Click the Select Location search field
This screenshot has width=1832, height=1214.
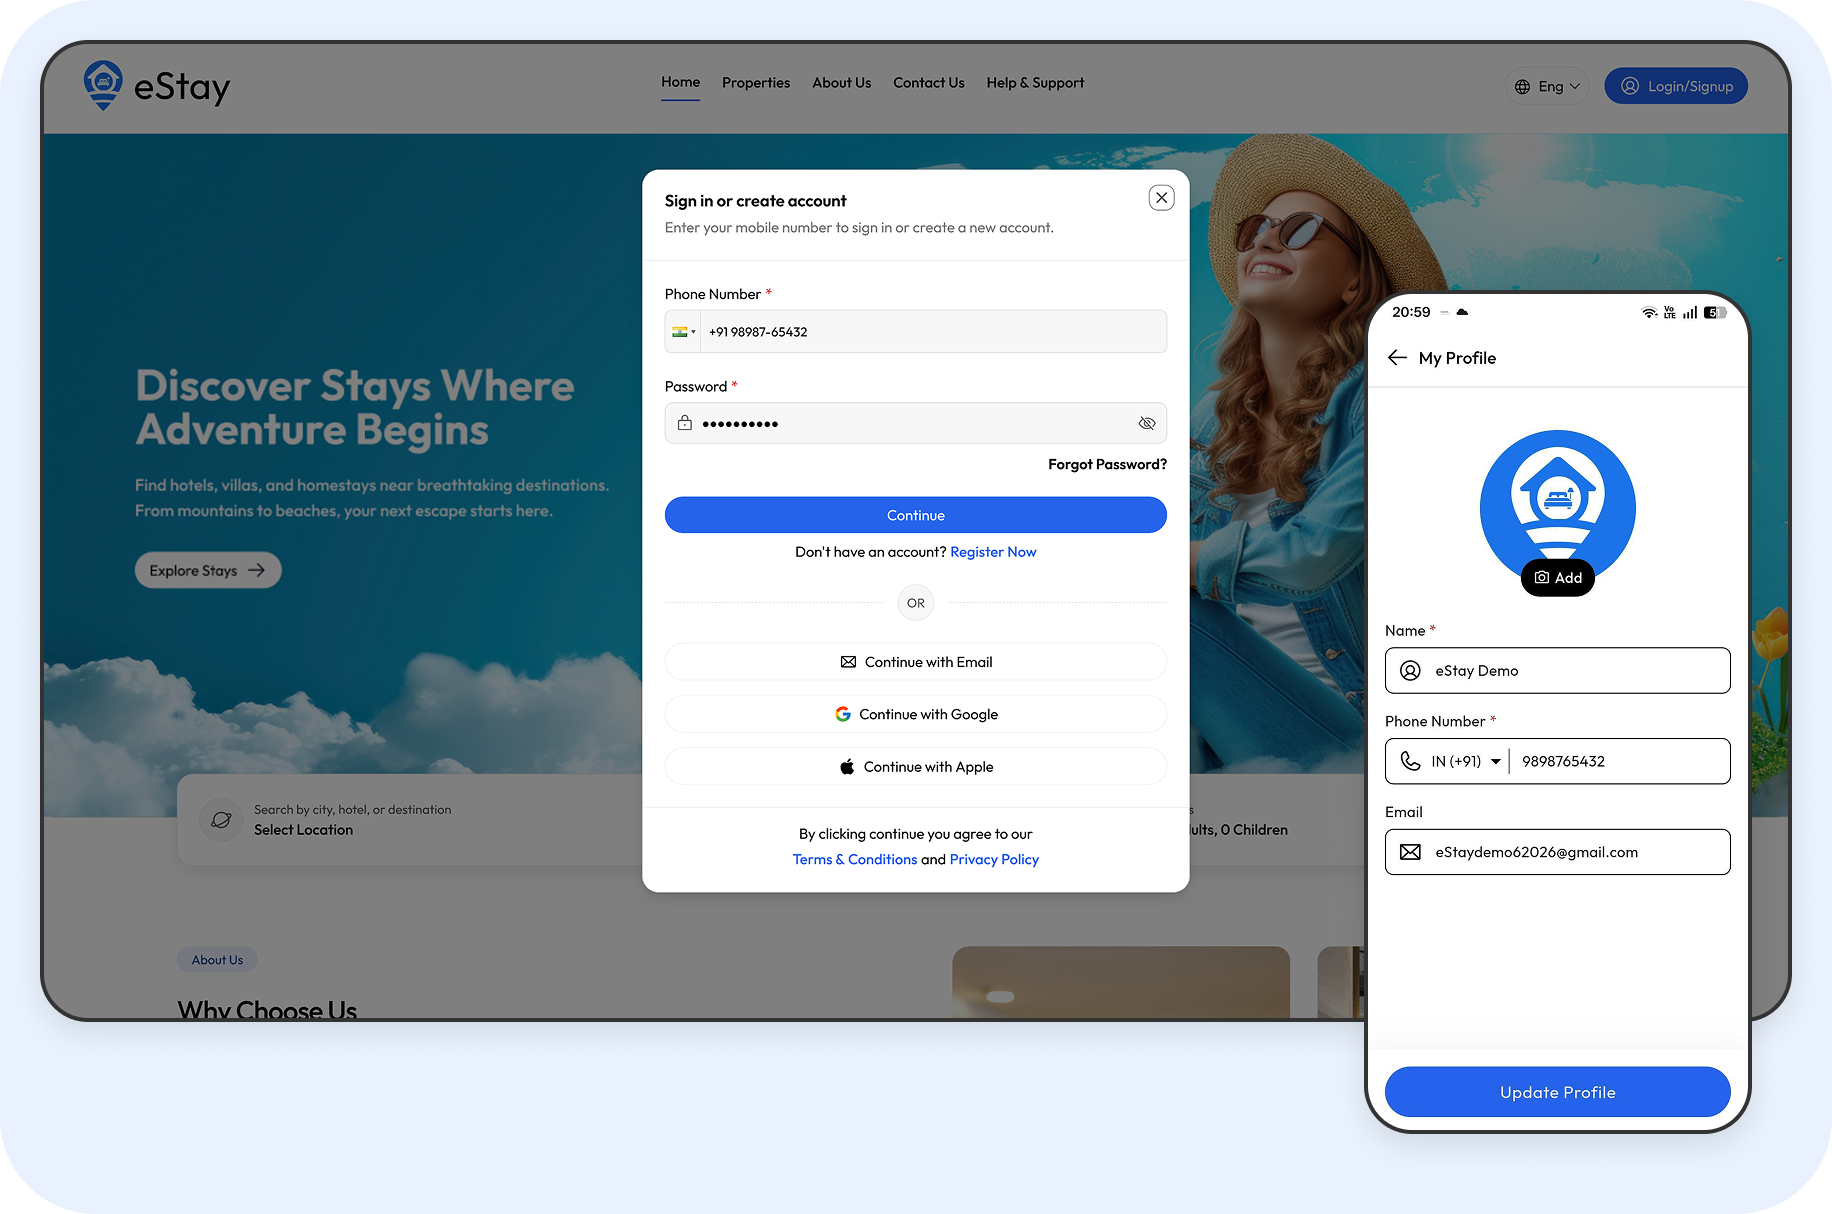(x=352, y=820)
